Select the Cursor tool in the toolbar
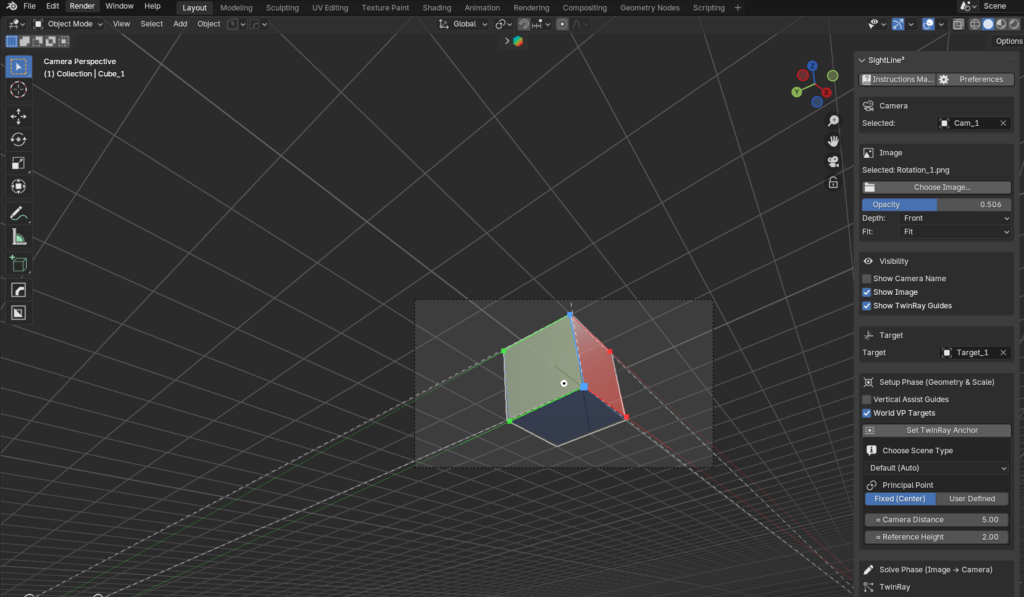 coord(18,90)
